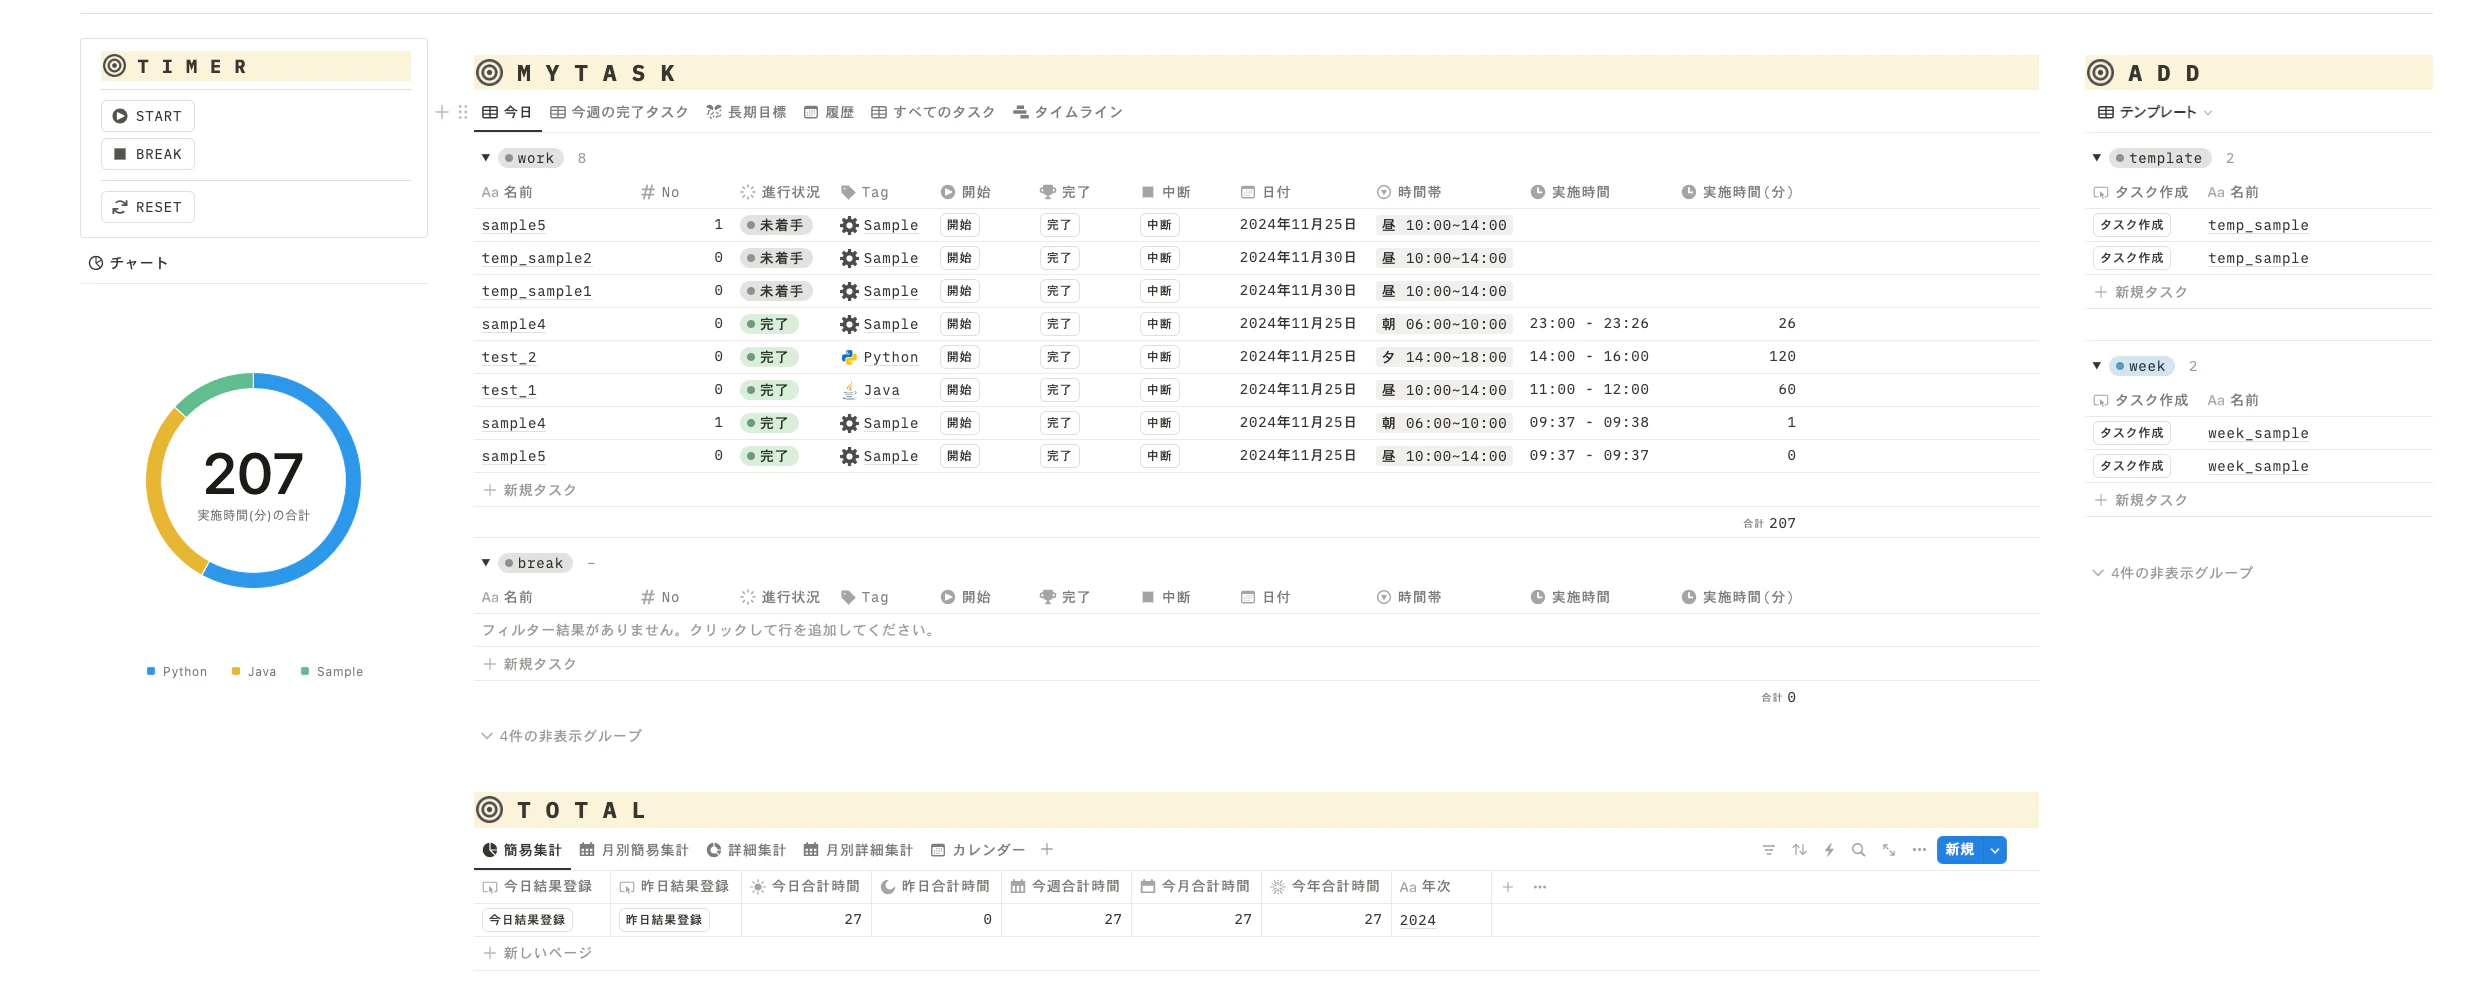Open column options dots in TOTAL header
The image size is (2487, 983).
click(x=1540, y=887)
